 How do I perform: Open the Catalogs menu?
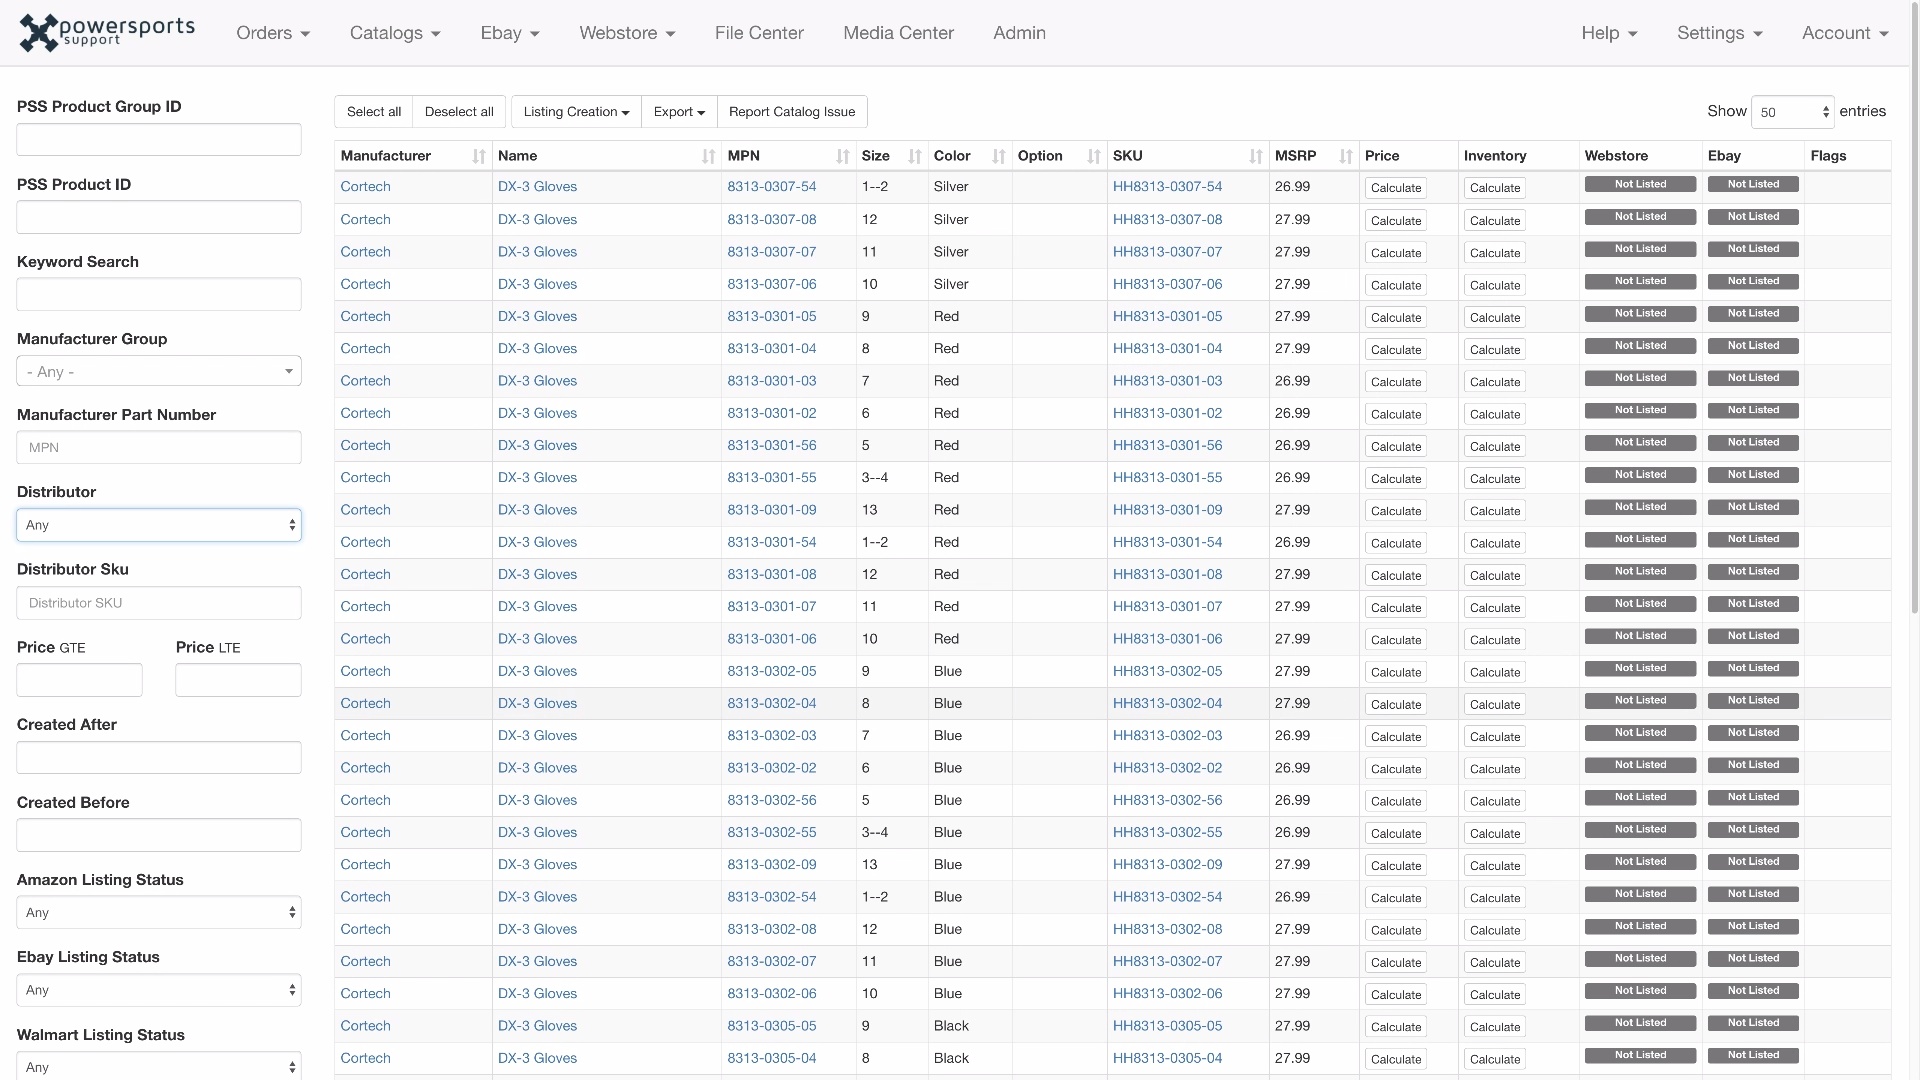(395, 33)
